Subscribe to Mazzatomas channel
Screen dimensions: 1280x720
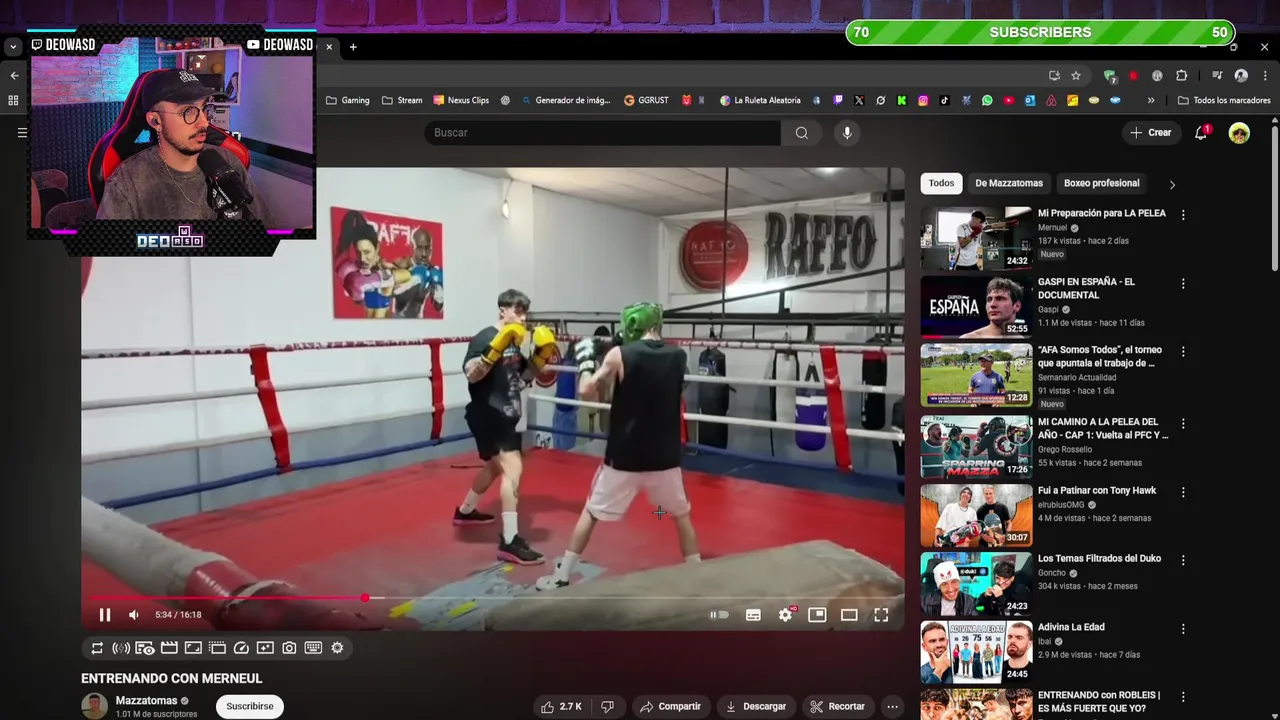click(x=250, y=706)
